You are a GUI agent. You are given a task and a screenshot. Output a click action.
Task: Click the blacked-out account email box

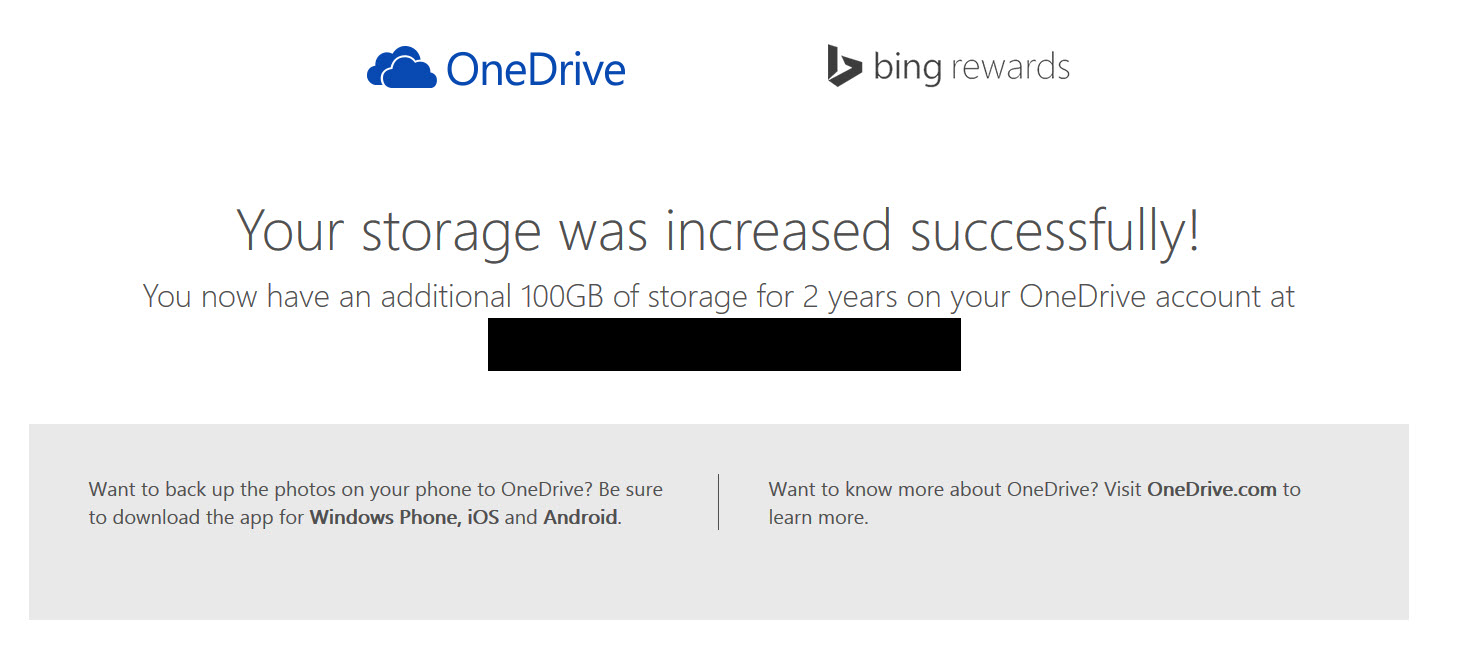[724, 344]
